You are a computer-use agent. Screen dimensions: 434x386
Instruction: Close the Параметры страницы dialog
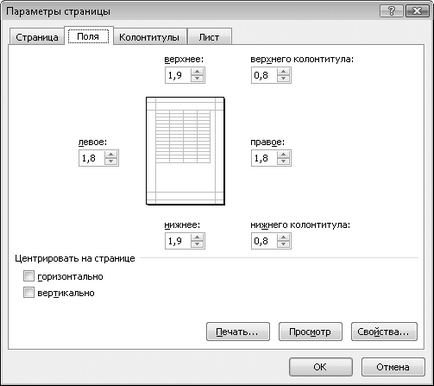(x=417, y=11)
